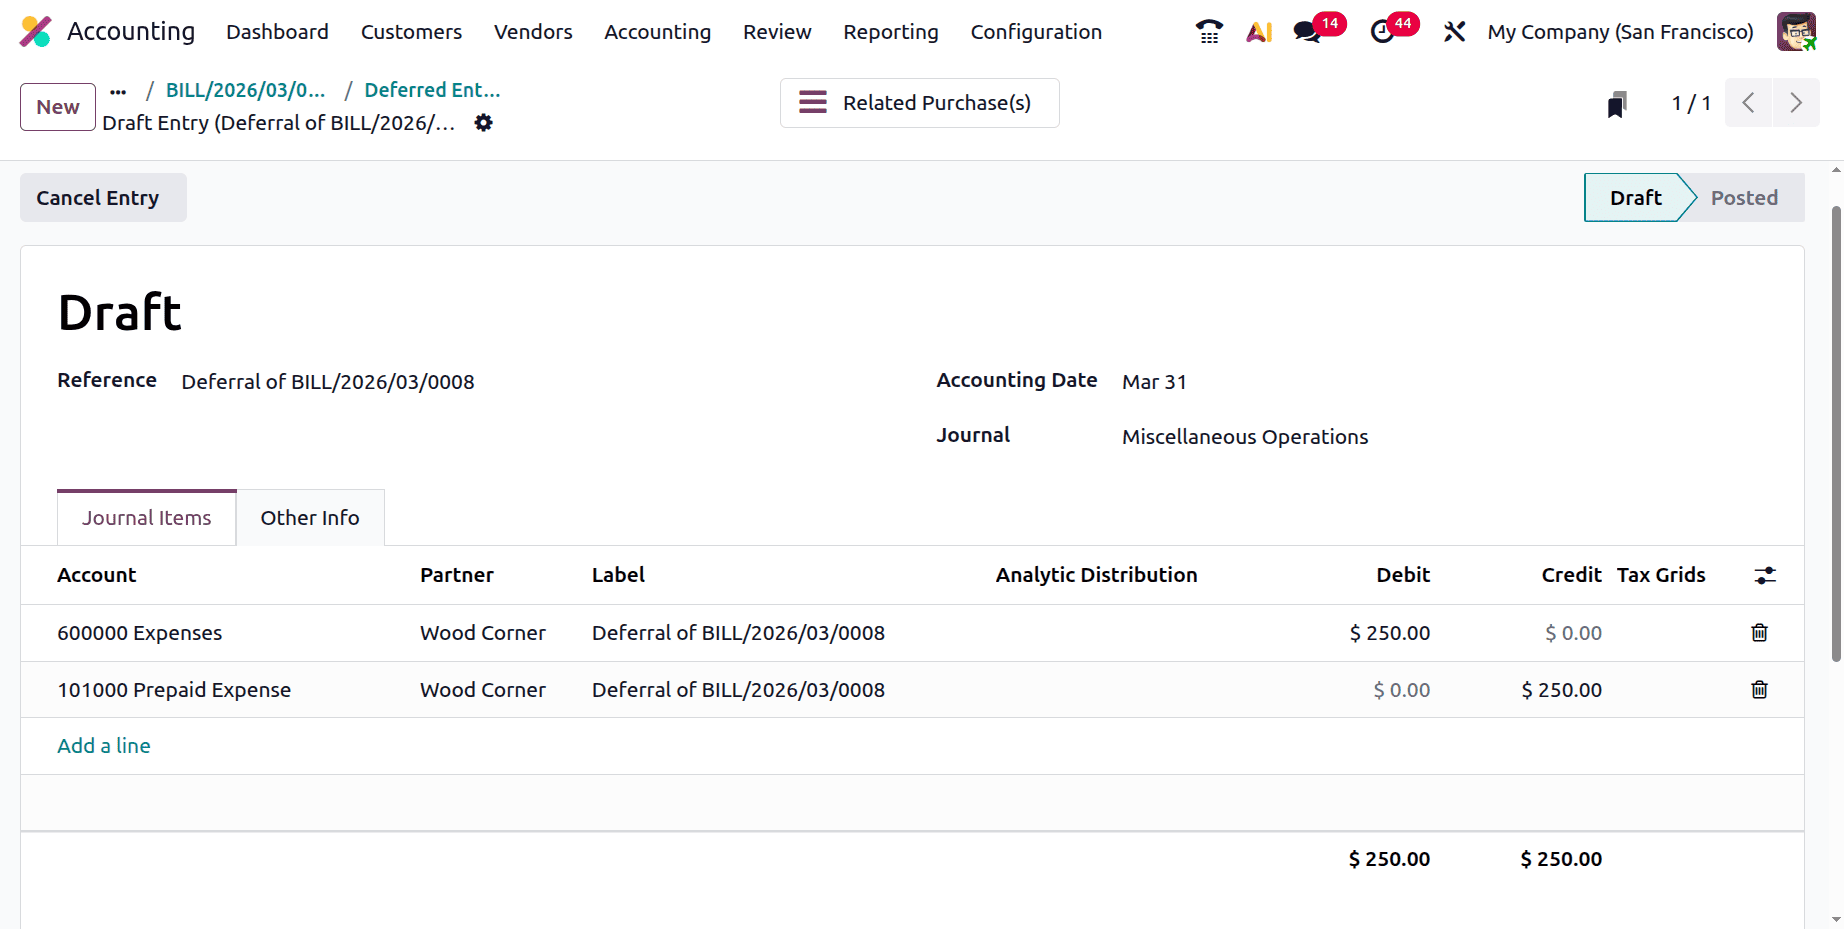
Task: Click the $ 250.00 credit in Prepaid Expense row
Action: 1561,690
